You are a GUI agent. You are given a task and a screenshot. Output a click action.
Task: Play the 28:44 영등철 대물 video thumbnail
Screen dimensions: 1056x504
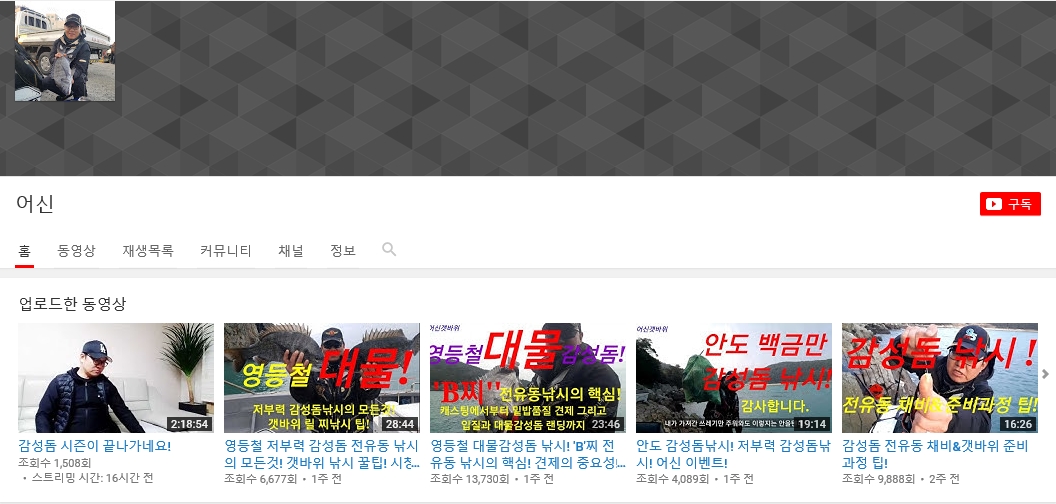(x=322, y=377)
